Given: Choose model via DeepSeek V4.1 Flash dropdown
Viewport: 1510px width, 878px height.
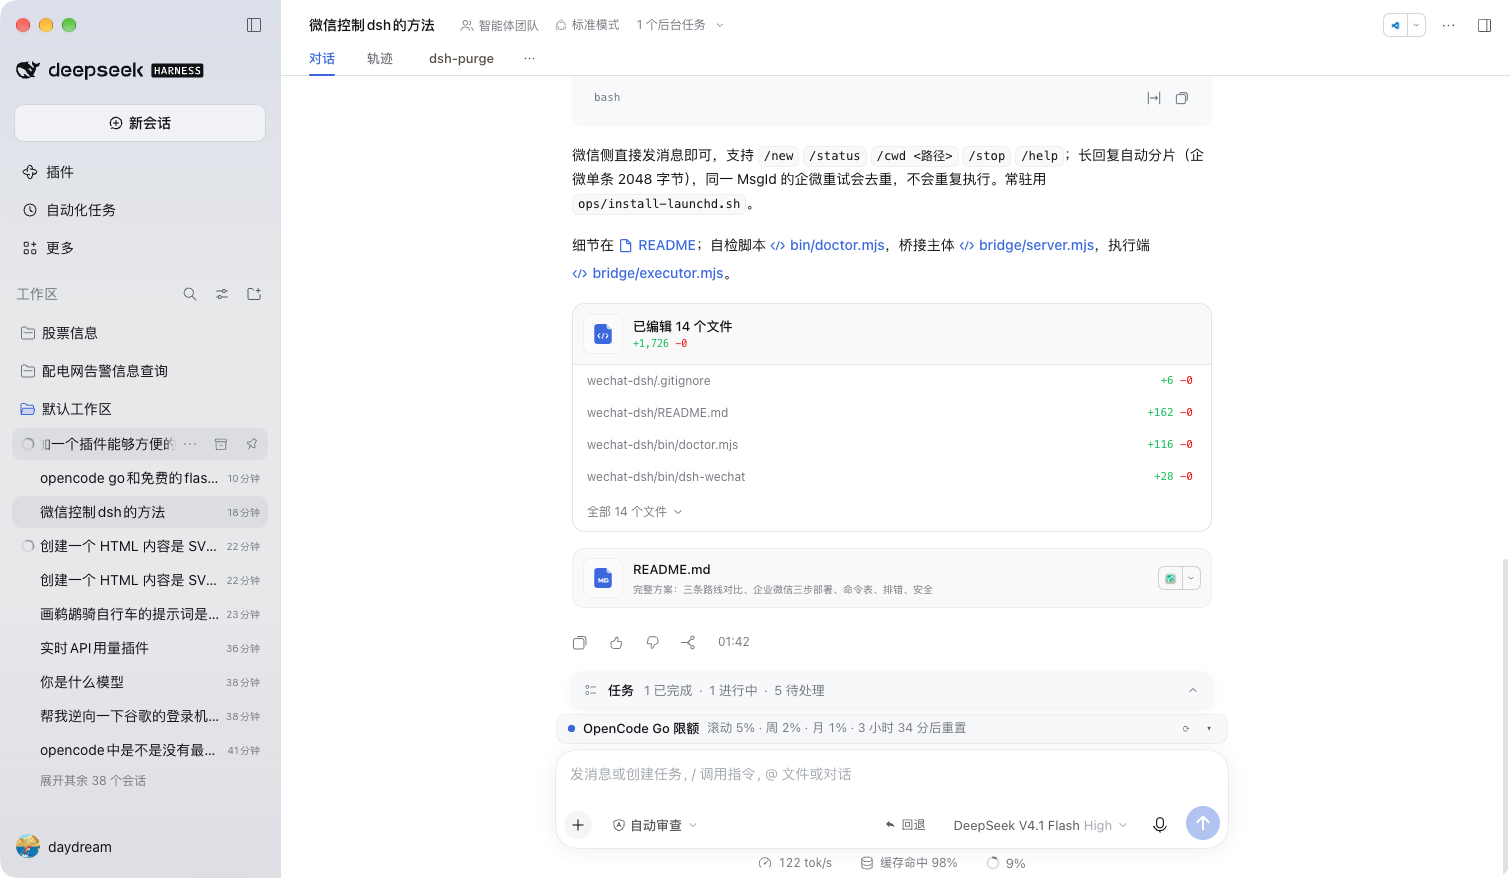Looking at the screenshot, I should coord(1040,825).
